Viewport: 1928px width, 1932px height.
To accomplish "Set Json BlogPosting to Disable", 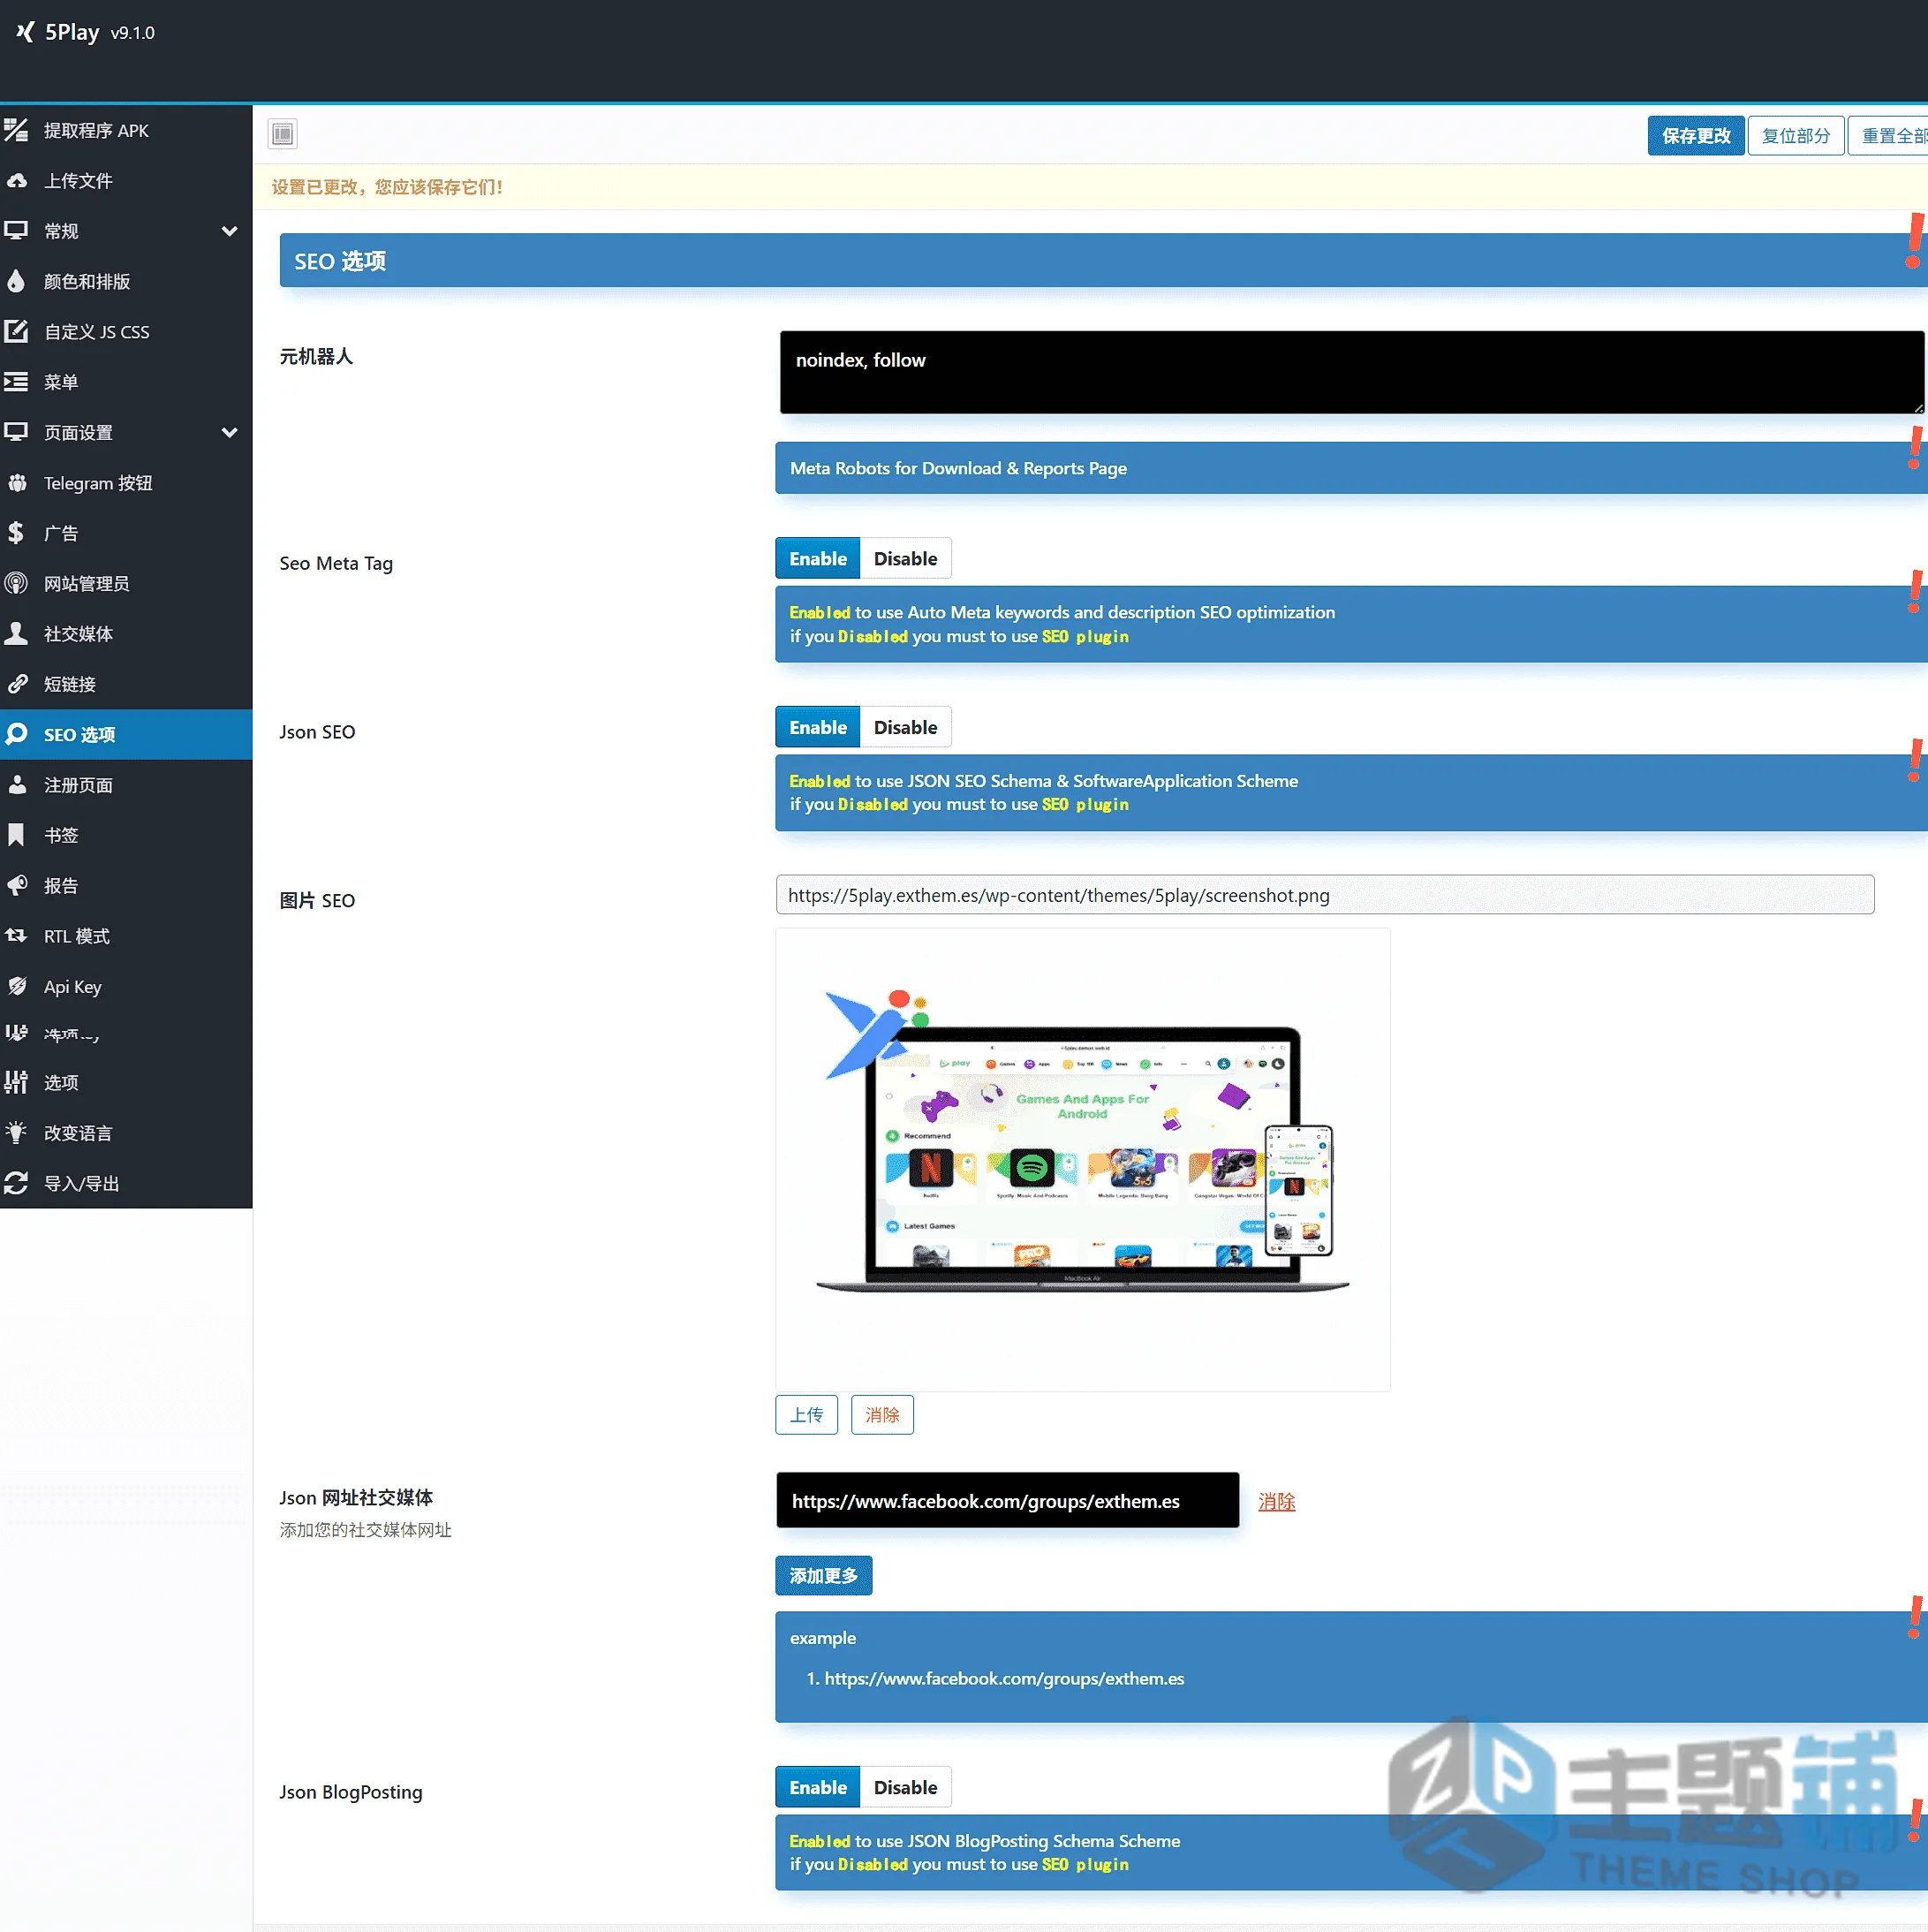I will (x=905, y=1788).
